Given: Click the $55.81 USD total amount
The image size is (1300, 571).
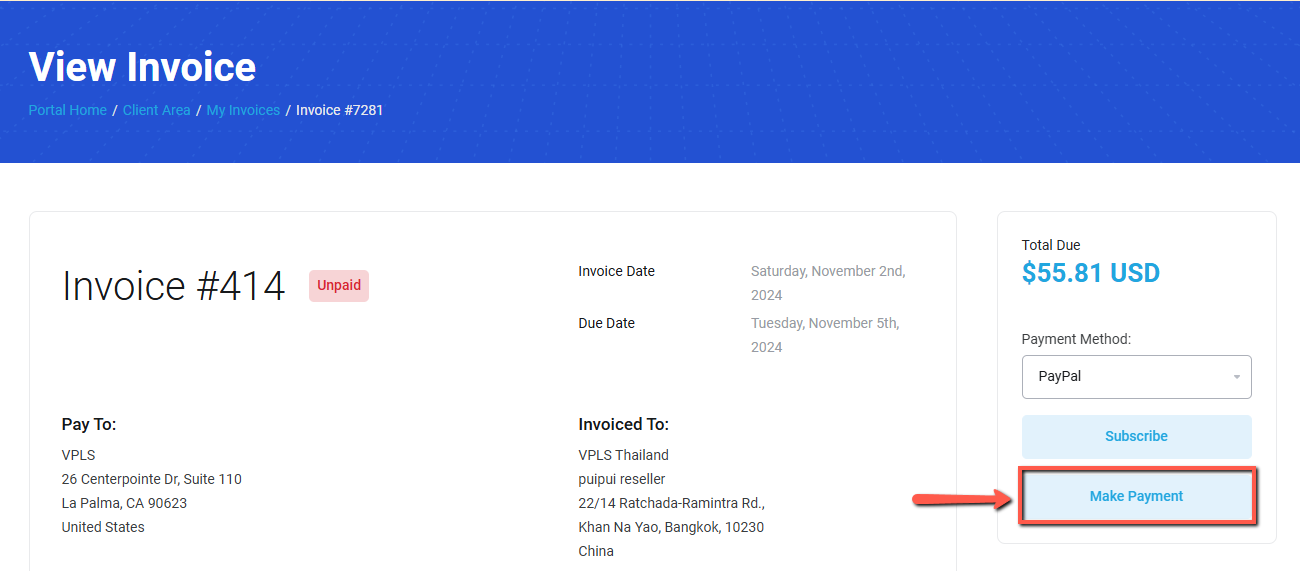Looking at the screenshot, I should coord(1090,273).
